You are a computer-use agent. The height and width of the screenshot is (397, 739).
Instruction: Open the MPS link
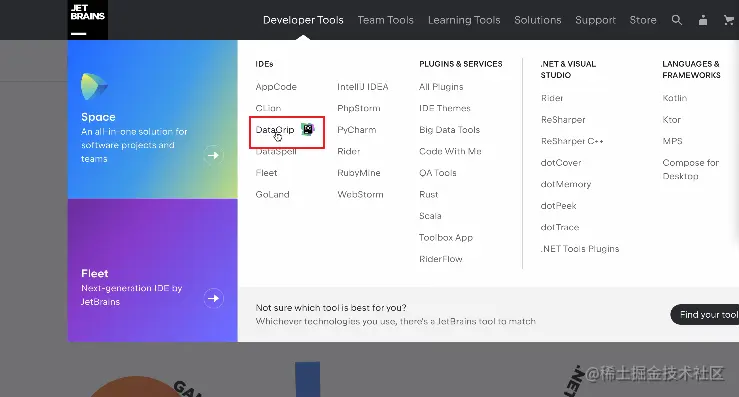click(x=673, y=141)
